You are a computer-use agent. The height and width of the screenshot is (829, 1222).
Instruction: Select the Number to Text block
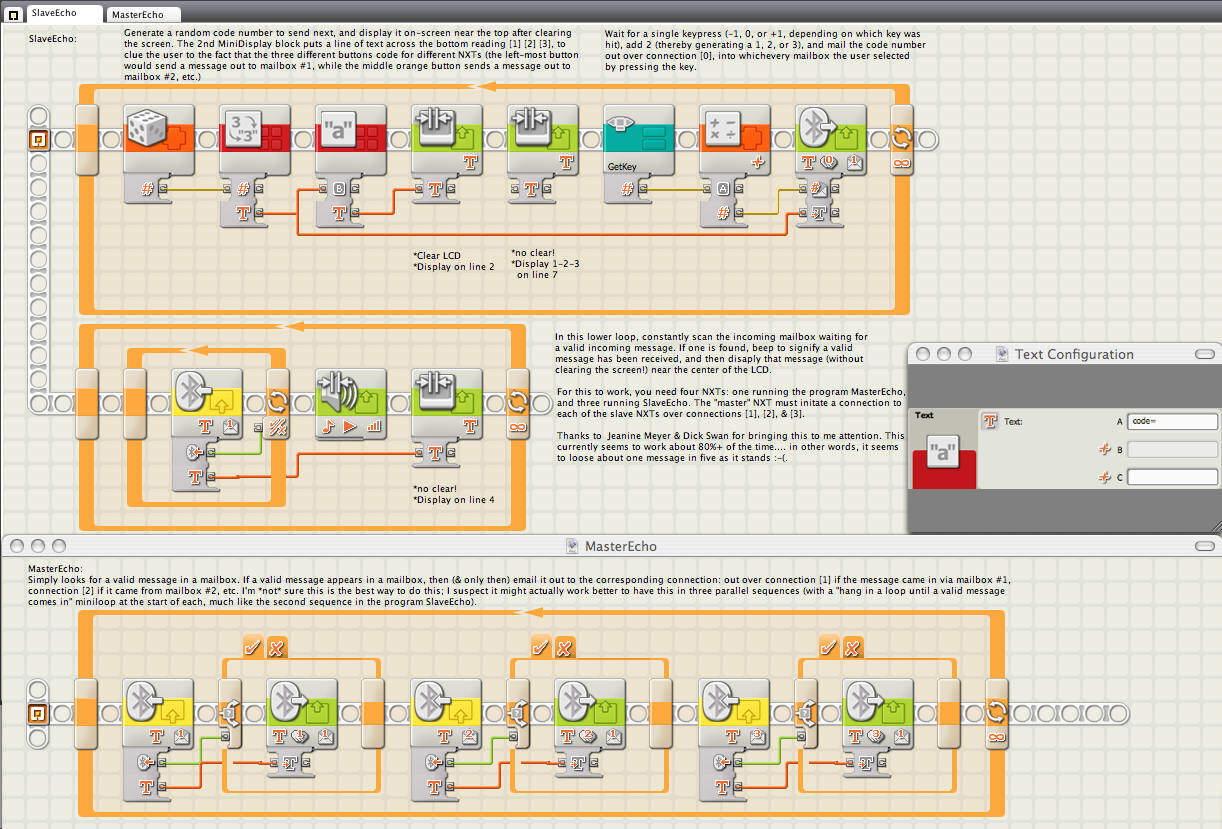pyautogui.click(x=254, y=139)
